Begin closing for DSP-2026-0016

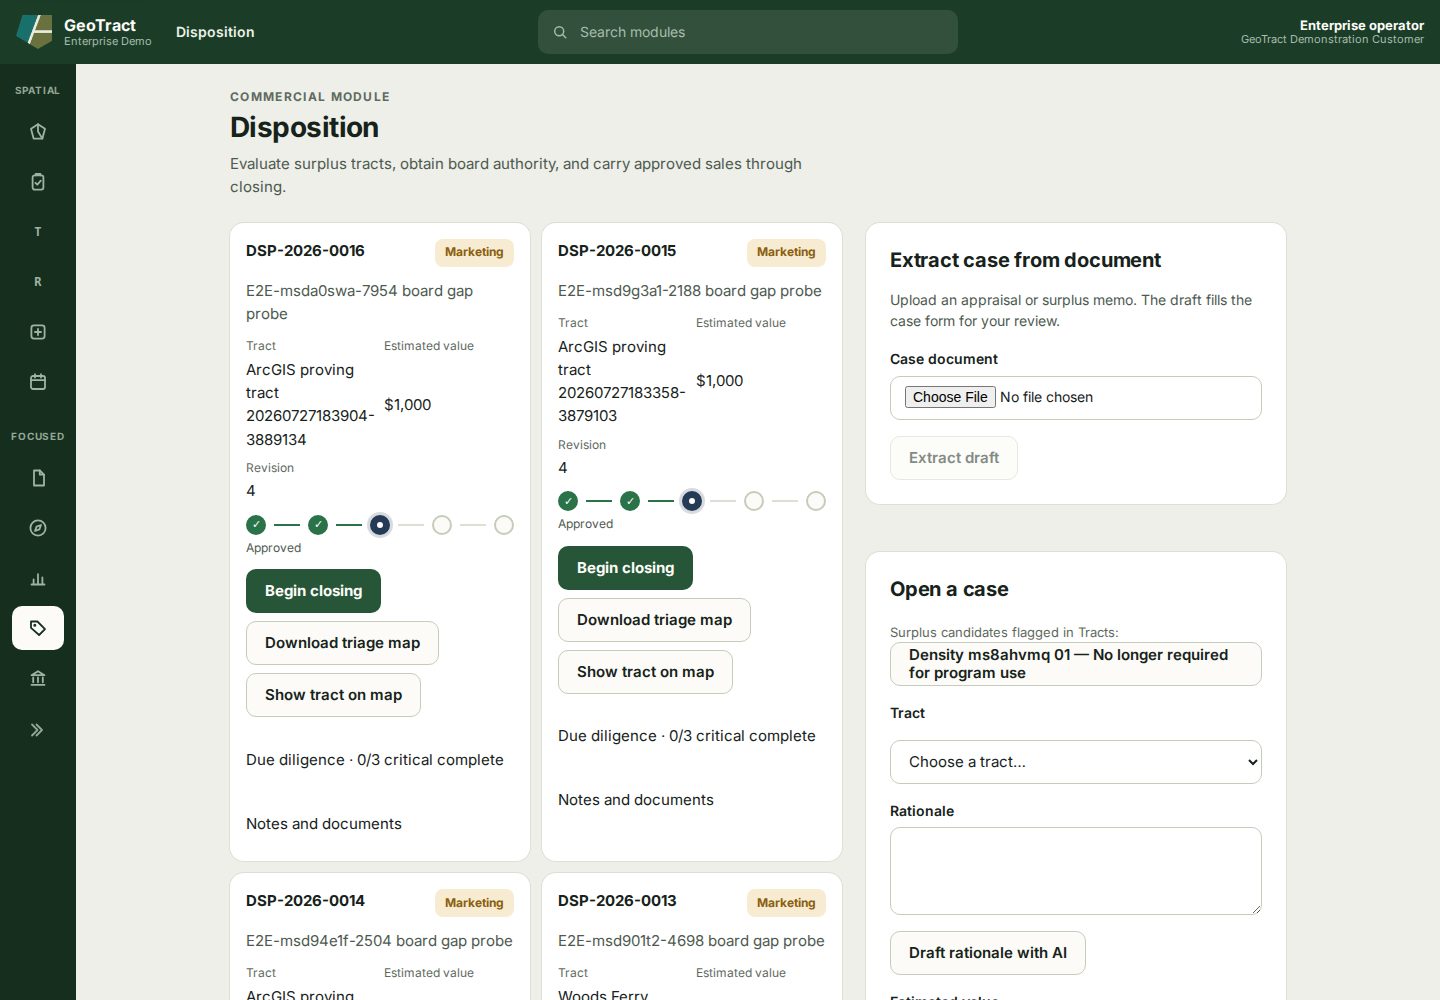tap(313, 591)
